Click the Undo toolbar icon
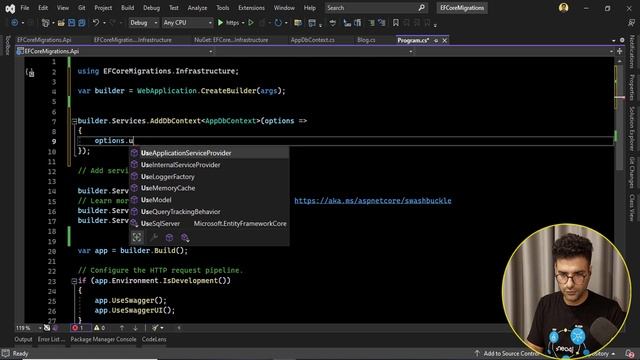 96,23
